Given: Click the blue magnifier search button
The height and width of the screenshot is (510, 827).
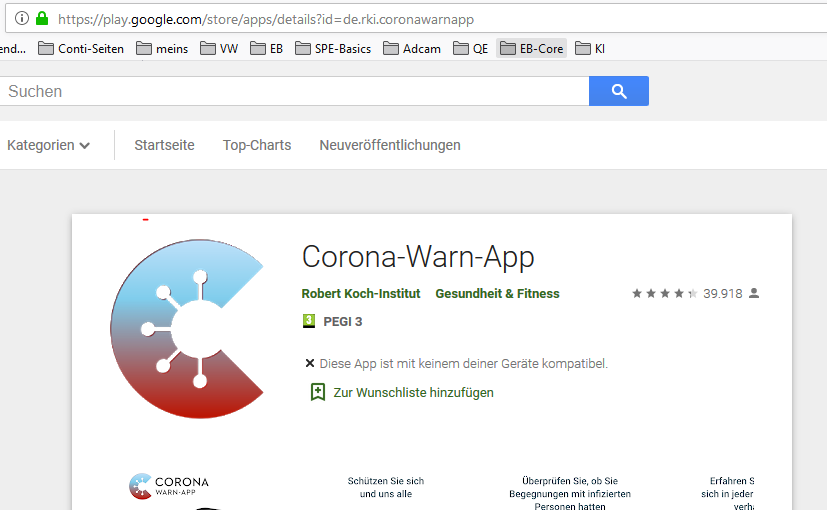Looking at the screenshot, I should pos(619,91).
